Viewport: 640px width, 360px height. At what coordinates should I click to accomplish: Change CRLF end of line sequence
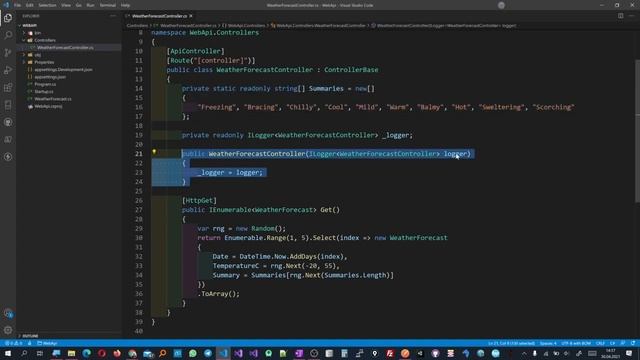coord(600,343)
